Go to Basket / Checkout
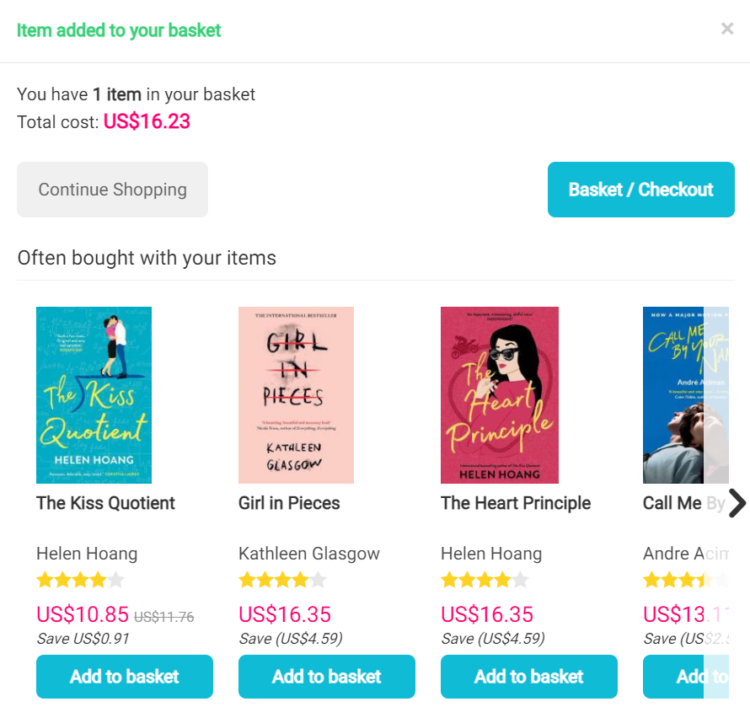The width and height of the screenshot is (750, 723). pyautogui.click(x=640, y=190)
